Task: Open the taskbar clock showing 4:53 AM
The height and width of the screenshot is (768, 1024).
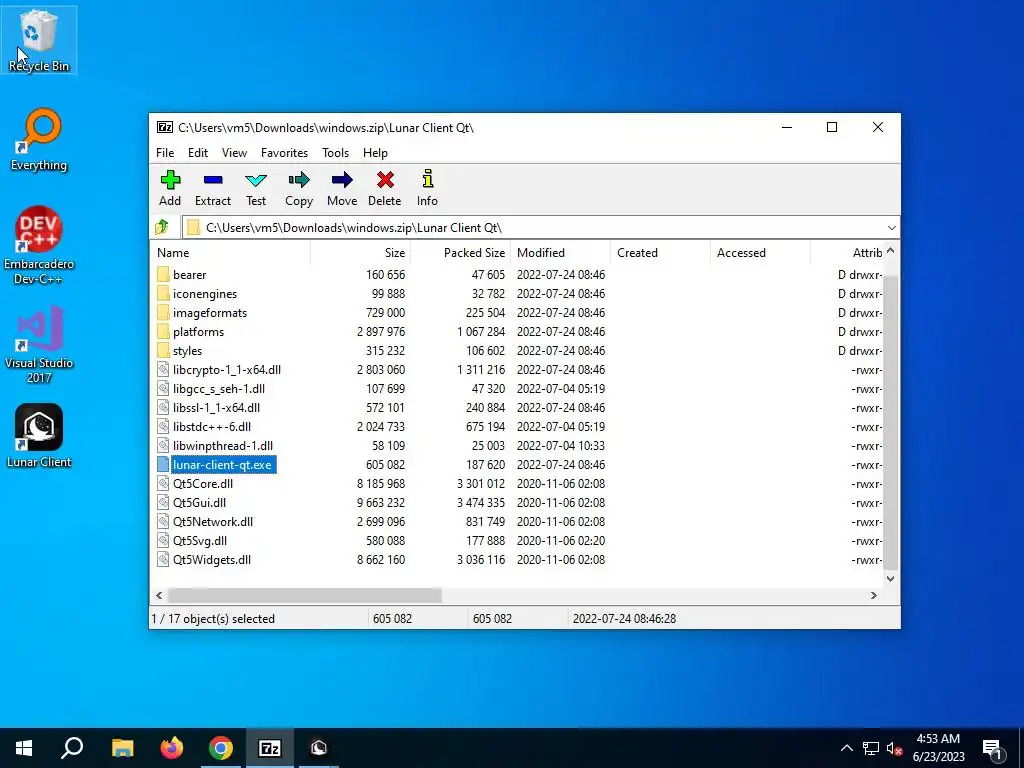Action: click(938, 748)
